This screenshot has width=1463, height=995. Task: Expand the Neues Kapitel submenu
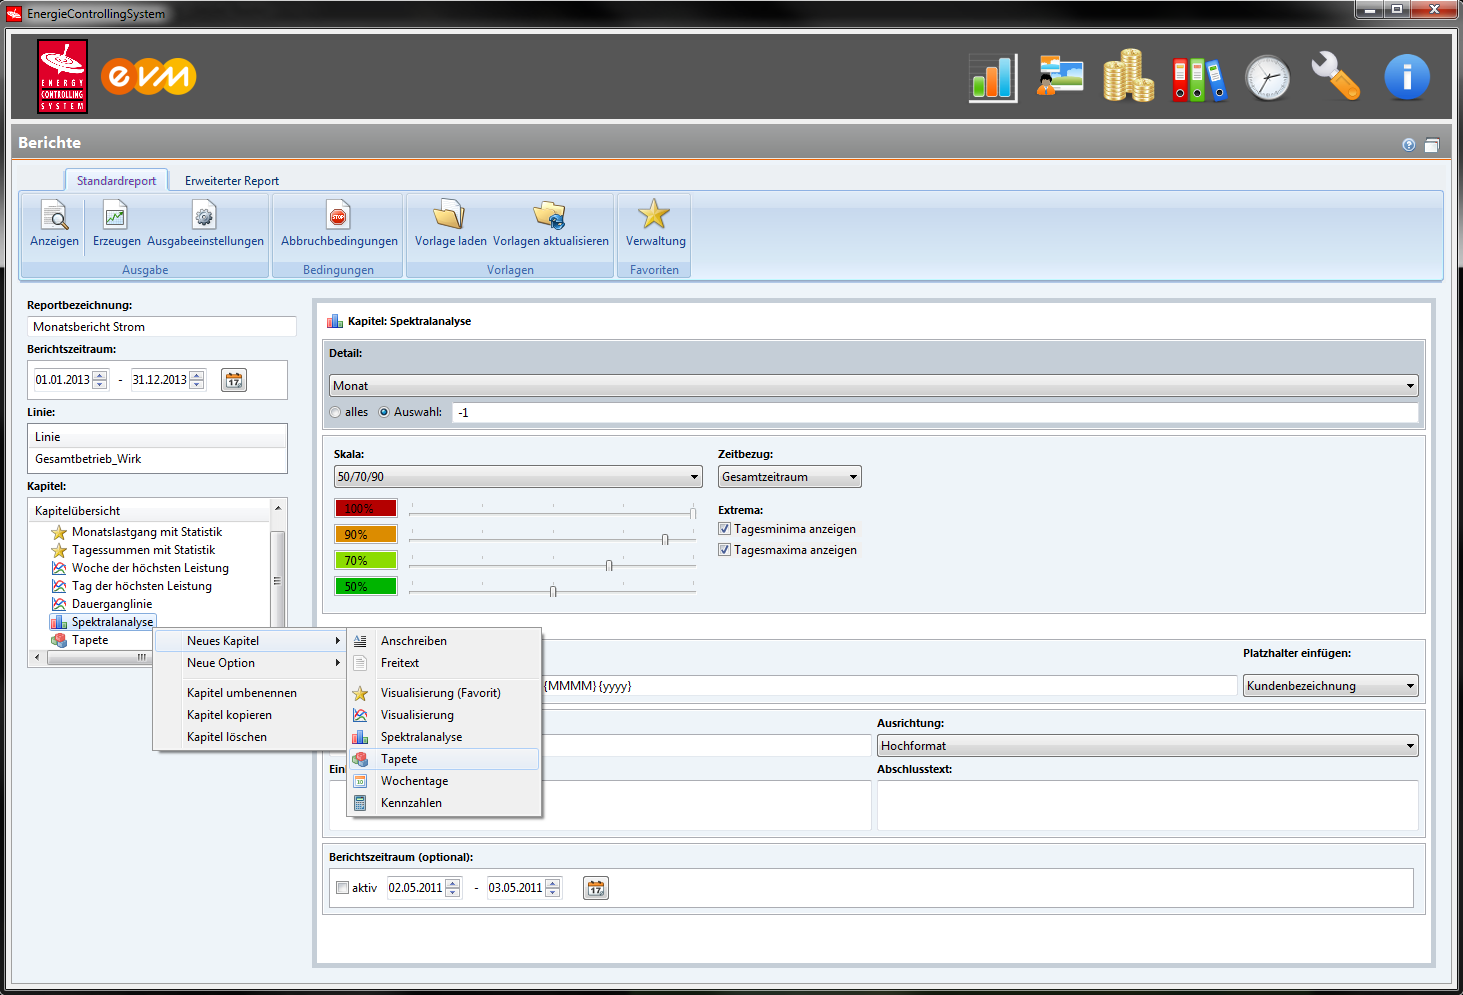[250, 641]
